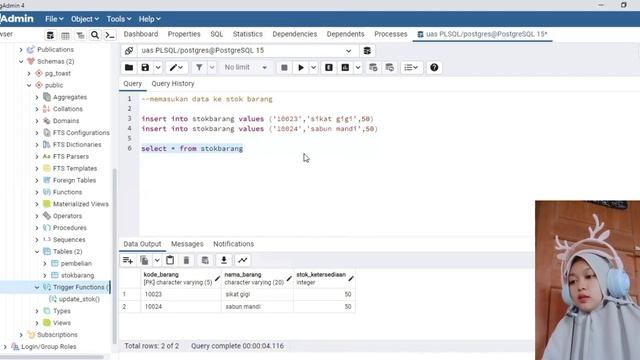This screenshot has width=640, height=360.
Task: Collapse the Trigger Functions node
Action: (37, 287)
